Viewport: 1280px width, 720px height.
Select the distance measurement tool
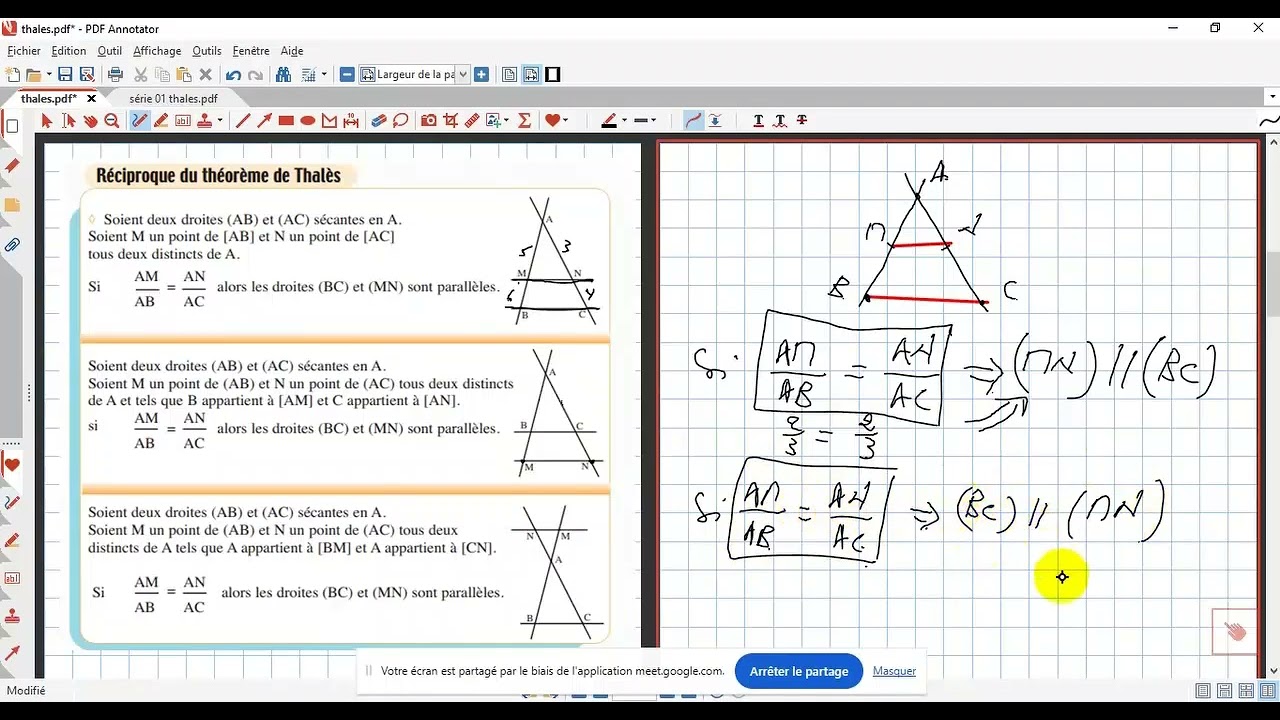[x=351, y=121]
